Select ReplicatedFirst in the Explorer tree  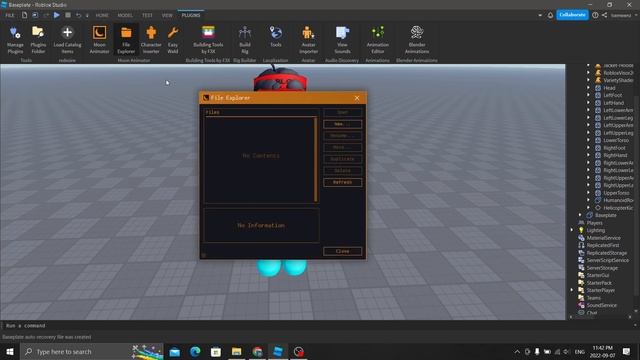point(603,245)
